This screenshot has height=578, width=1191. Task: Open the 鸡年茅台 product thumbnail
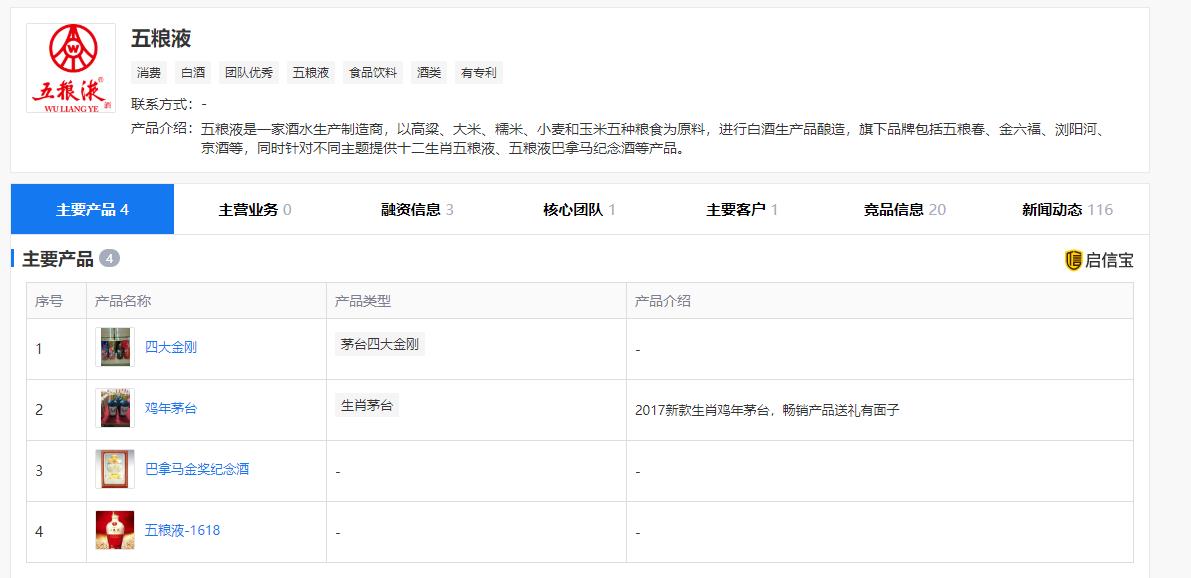pos(115,408)
